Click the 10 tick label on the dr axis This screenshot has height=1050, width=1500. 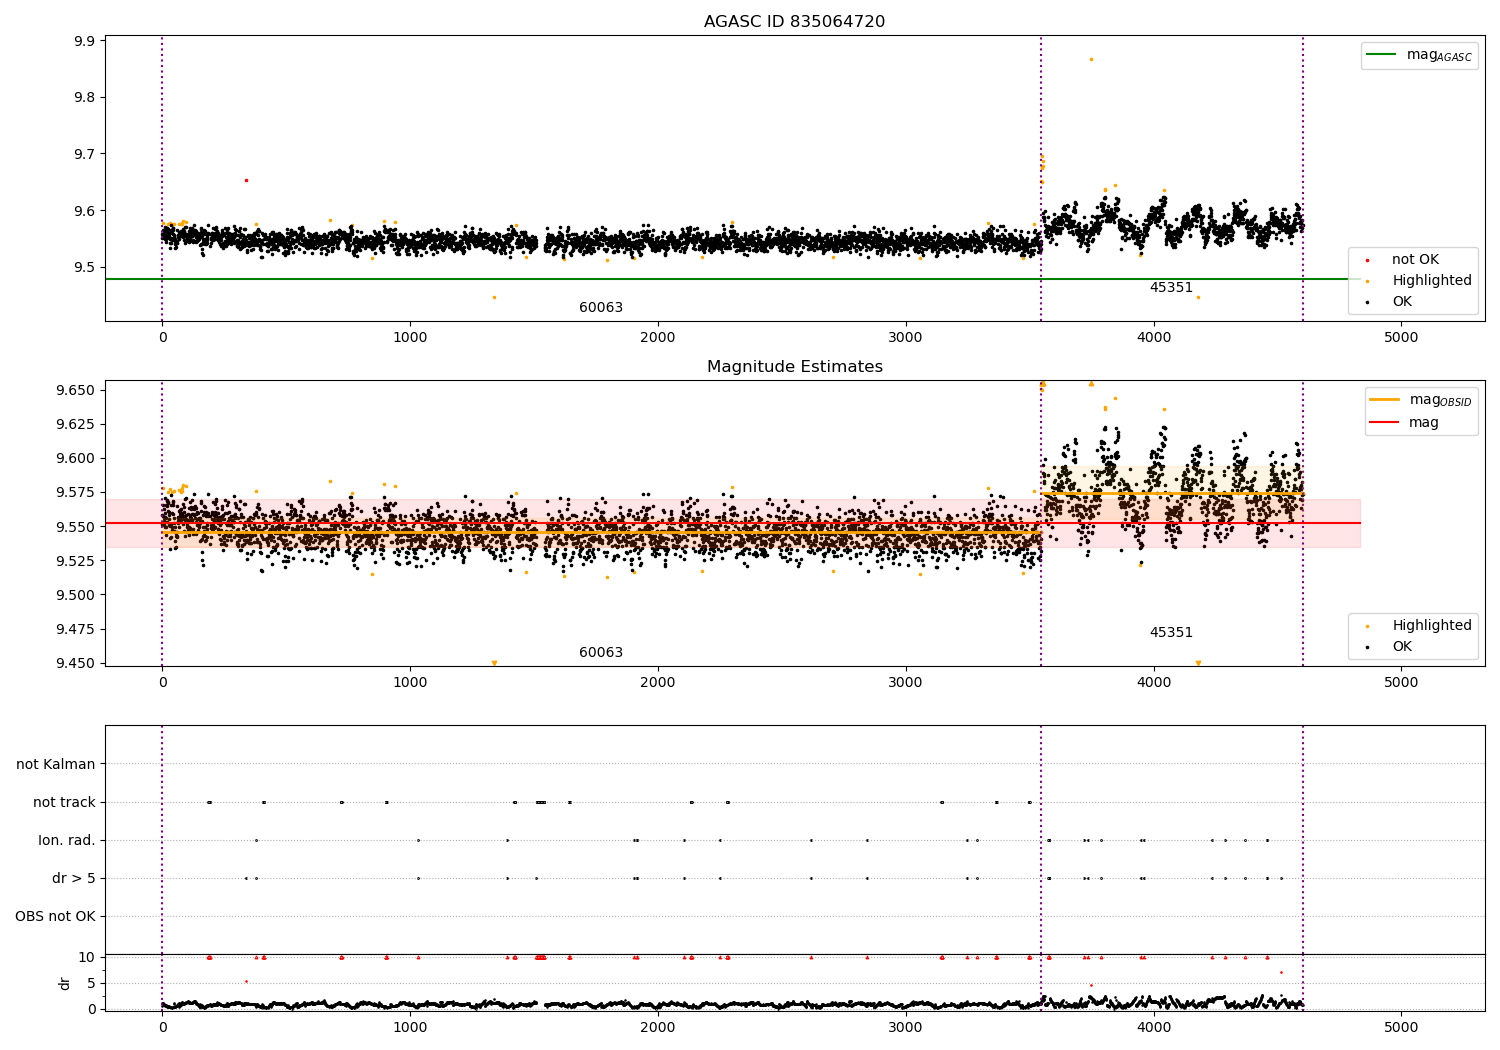(x=87, y=958)
